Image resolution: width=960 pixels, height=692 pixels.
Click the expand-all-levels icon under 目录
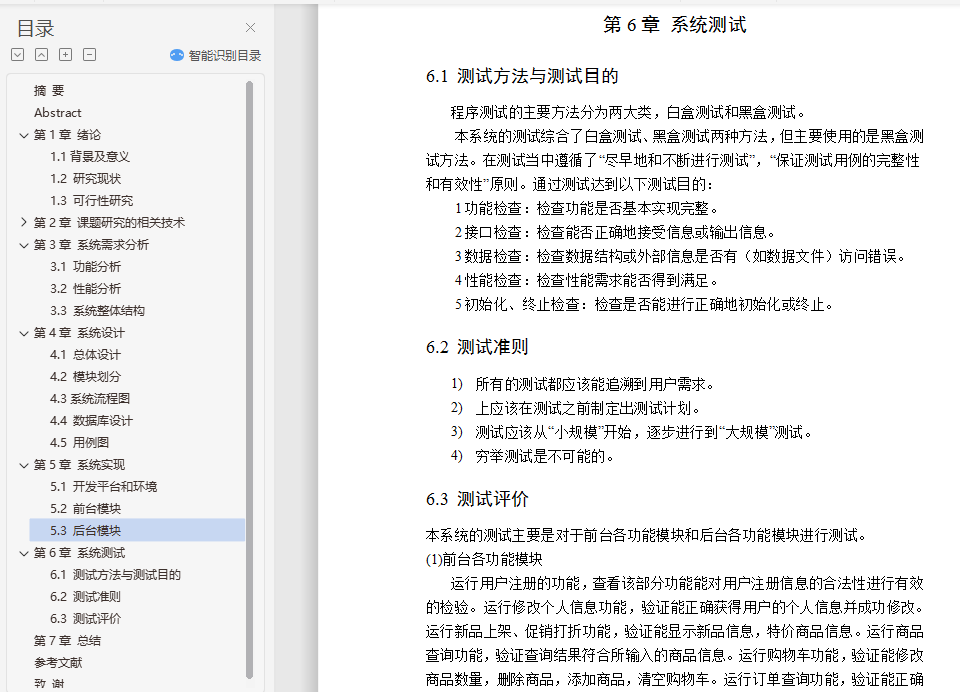(x=18, y=55)
